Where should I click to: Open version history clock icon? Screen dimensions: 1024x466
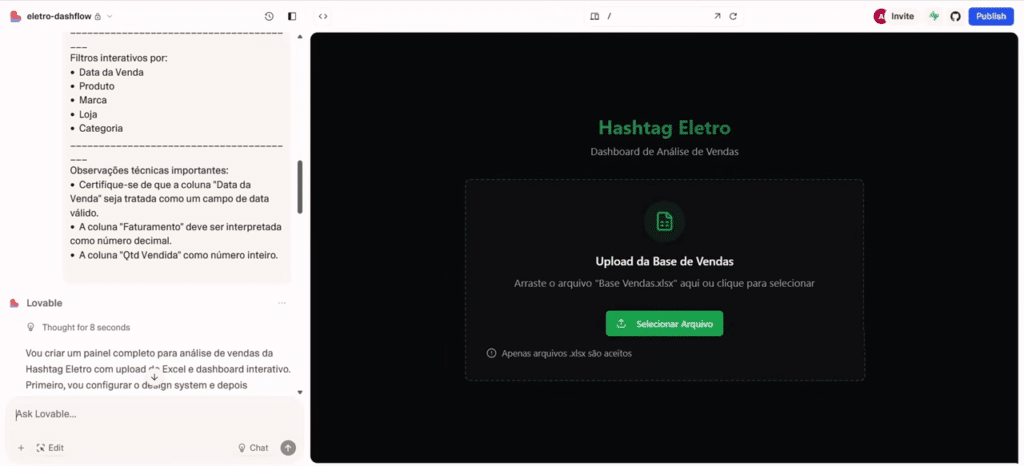(x=269, y=16)
